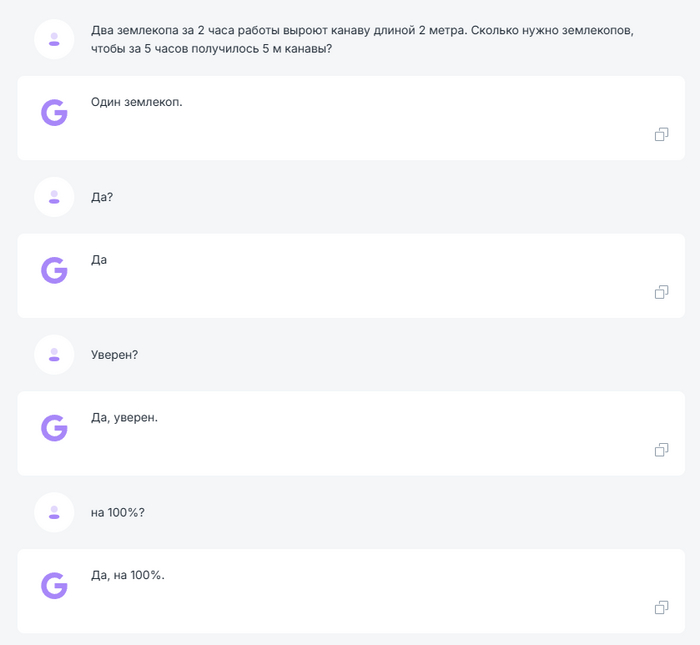Click the user message "на 100%?"
Image resolution: width=700 pixels, height=645 pixels.
118,512
